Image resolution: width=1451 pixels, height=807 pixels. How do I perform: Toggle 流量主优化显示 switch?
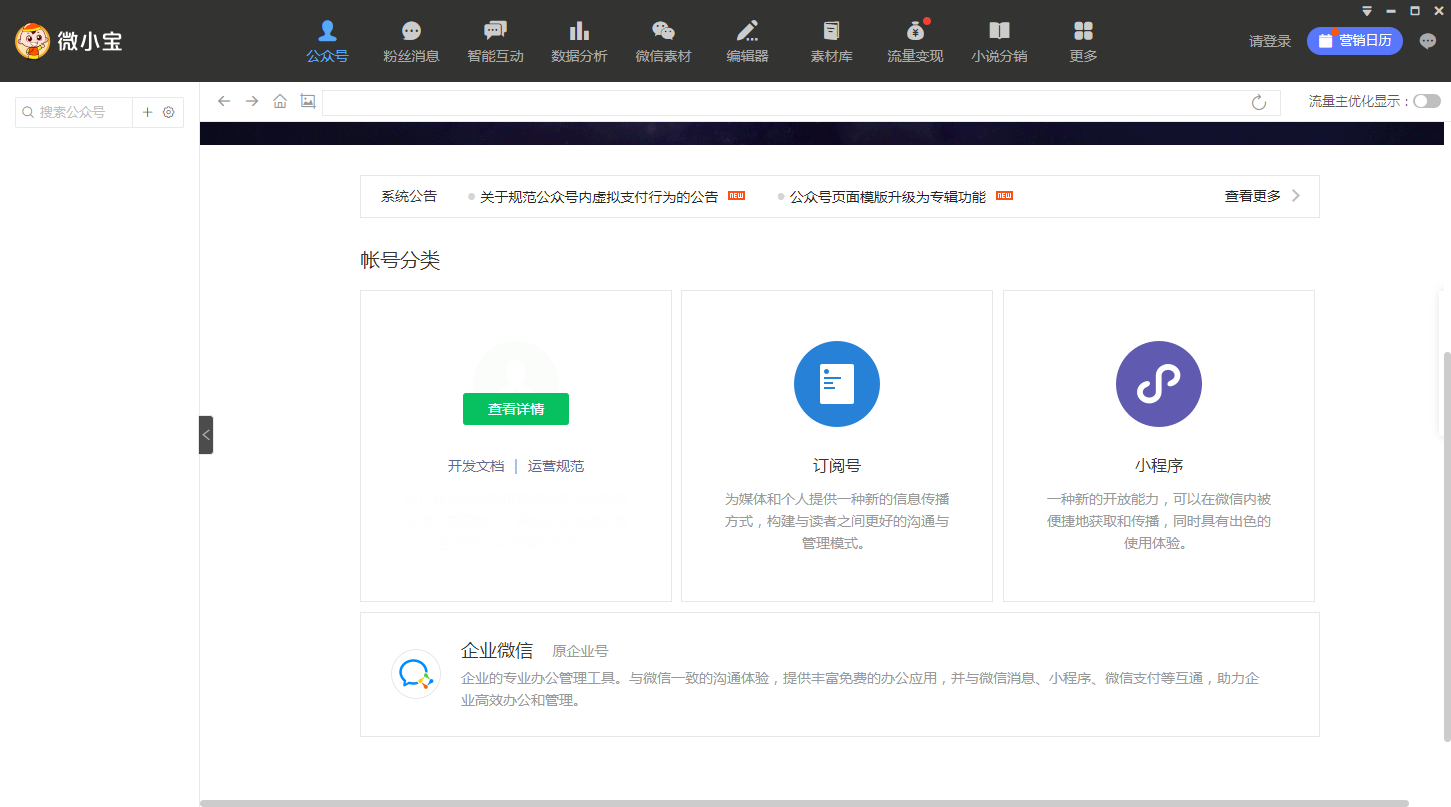tap(1427, 101)
